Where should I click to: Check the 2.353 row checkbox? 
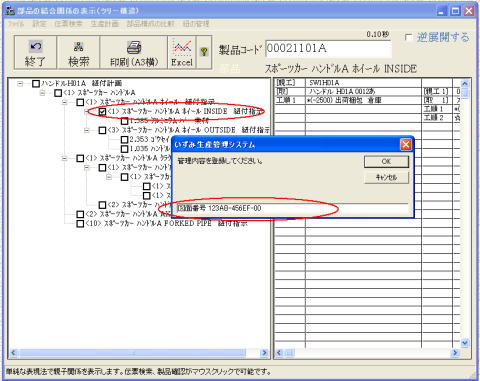pos(124,139)
